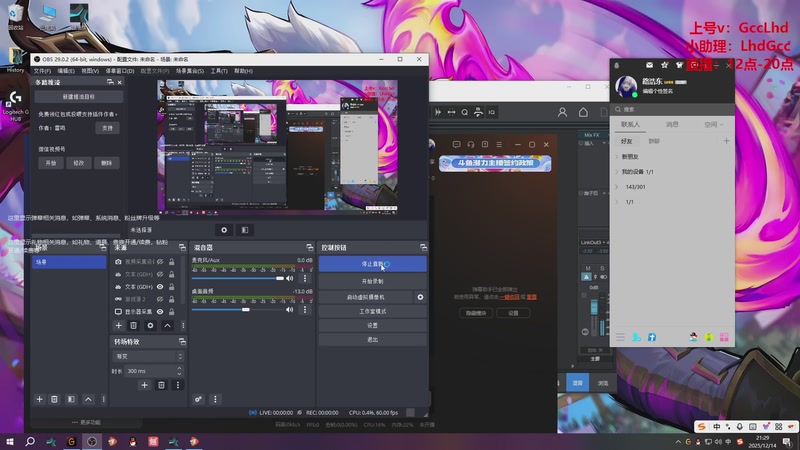
Task: Toggle M mute button in background mixer
Action: tap(588, 268)
